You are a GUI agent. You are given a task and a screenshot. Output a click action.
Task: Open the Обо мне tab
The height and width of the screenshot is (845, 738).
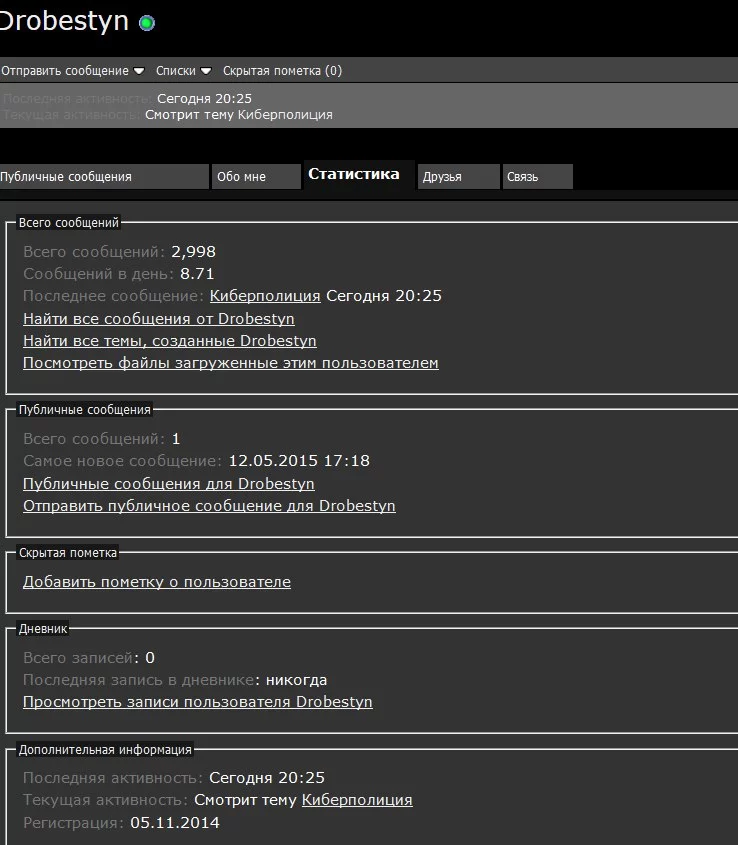tap(255, 177)
